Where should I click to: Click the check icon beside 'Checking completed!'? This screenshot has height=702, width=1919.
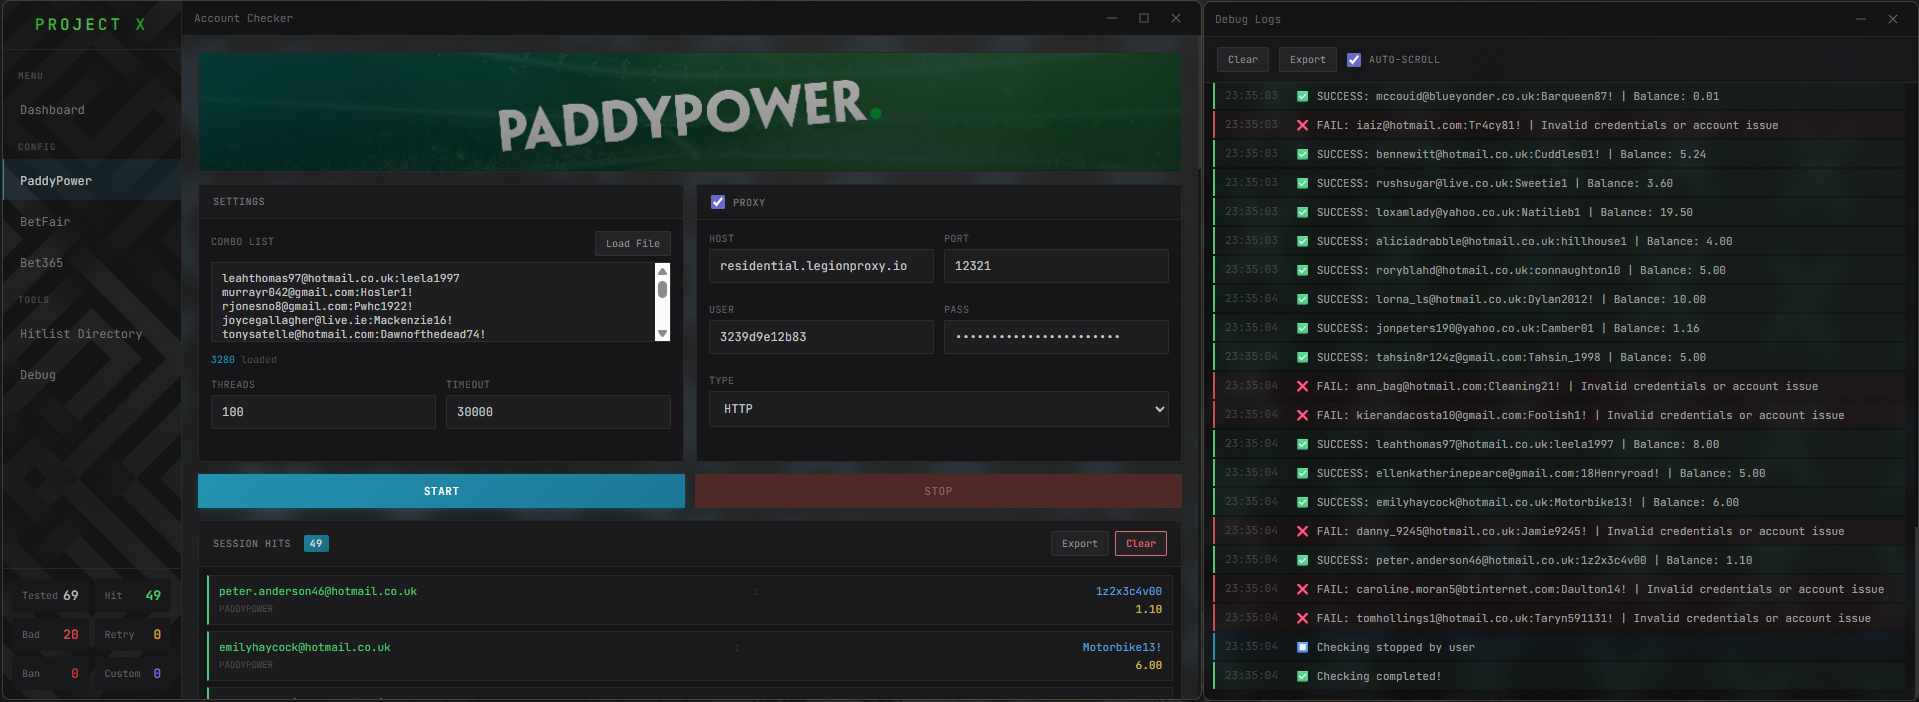pos(1302,677)
